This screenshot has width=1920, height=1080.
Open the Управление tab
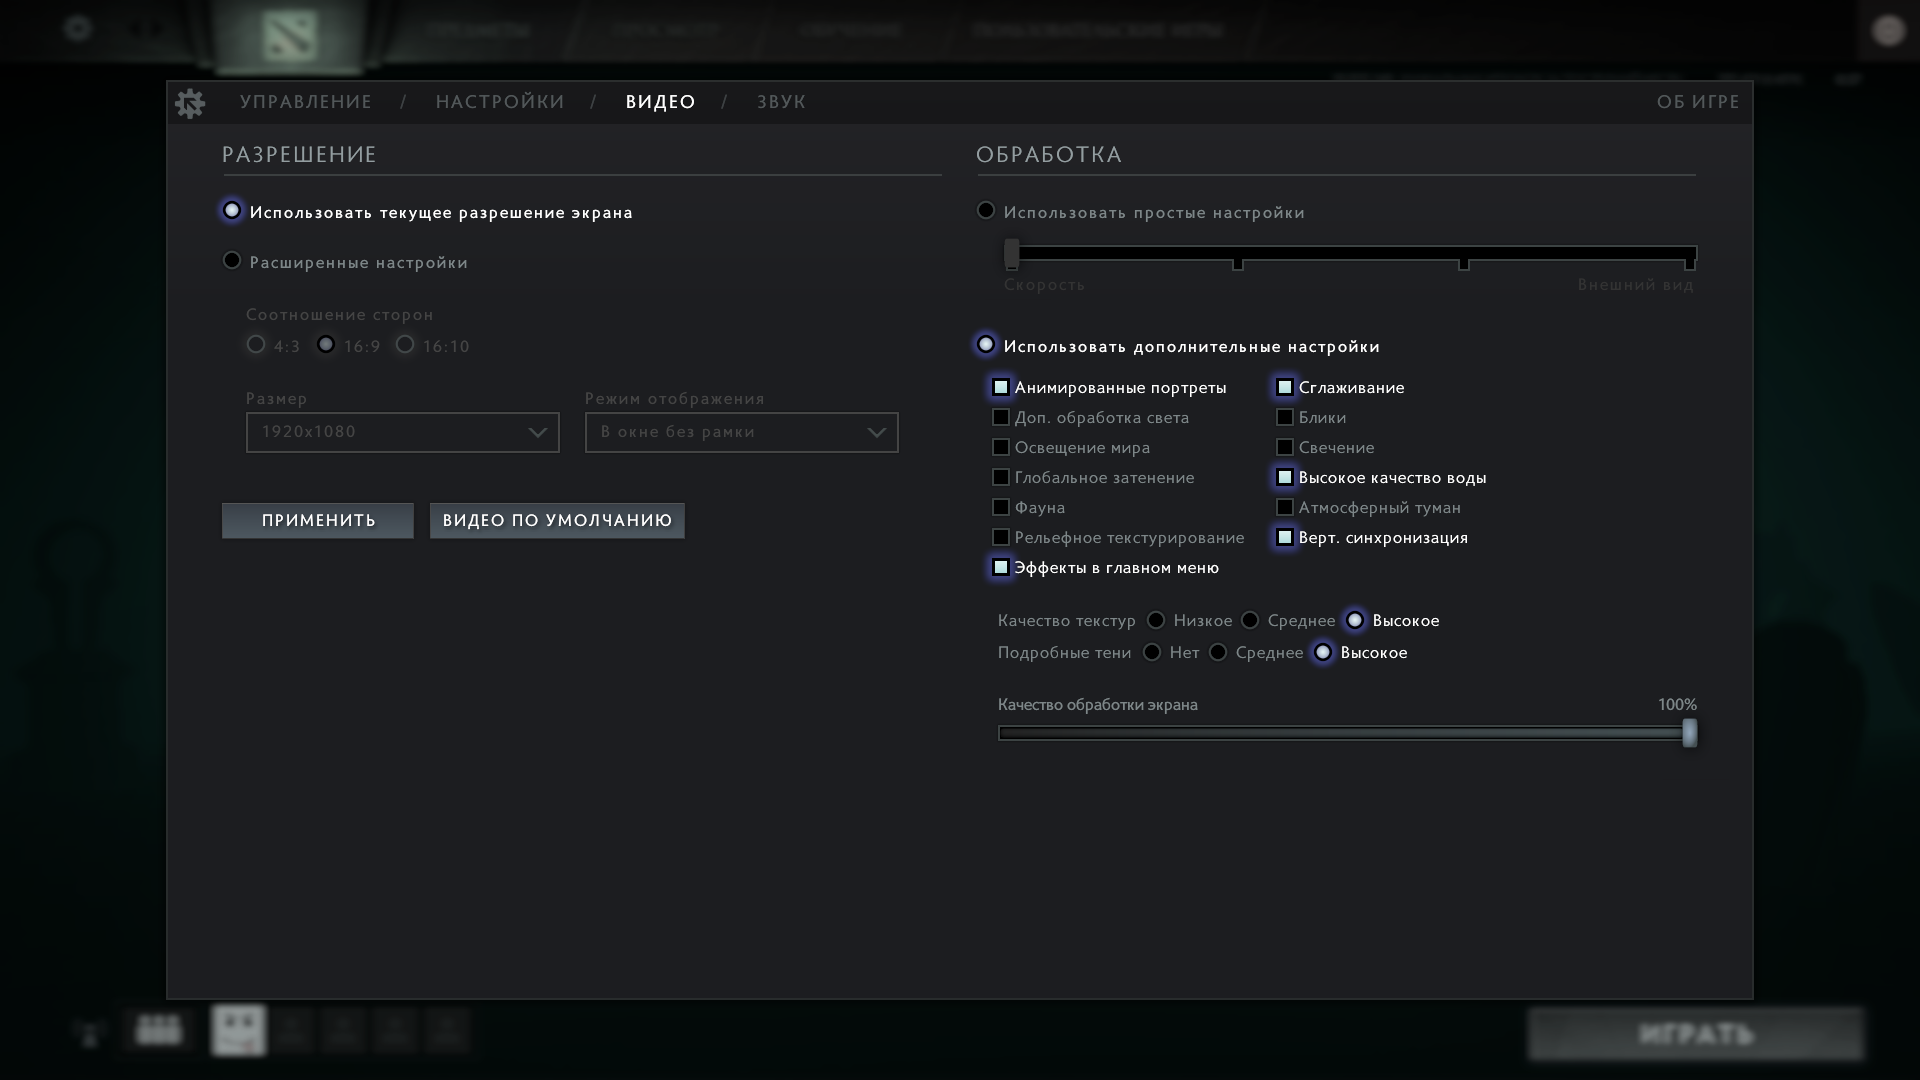306,102
